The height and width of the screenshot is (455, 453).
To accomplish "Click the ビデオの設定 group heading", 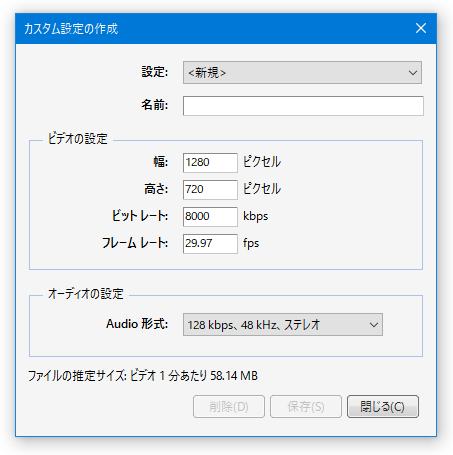I will pyautogui.click(x=78, y=139).
